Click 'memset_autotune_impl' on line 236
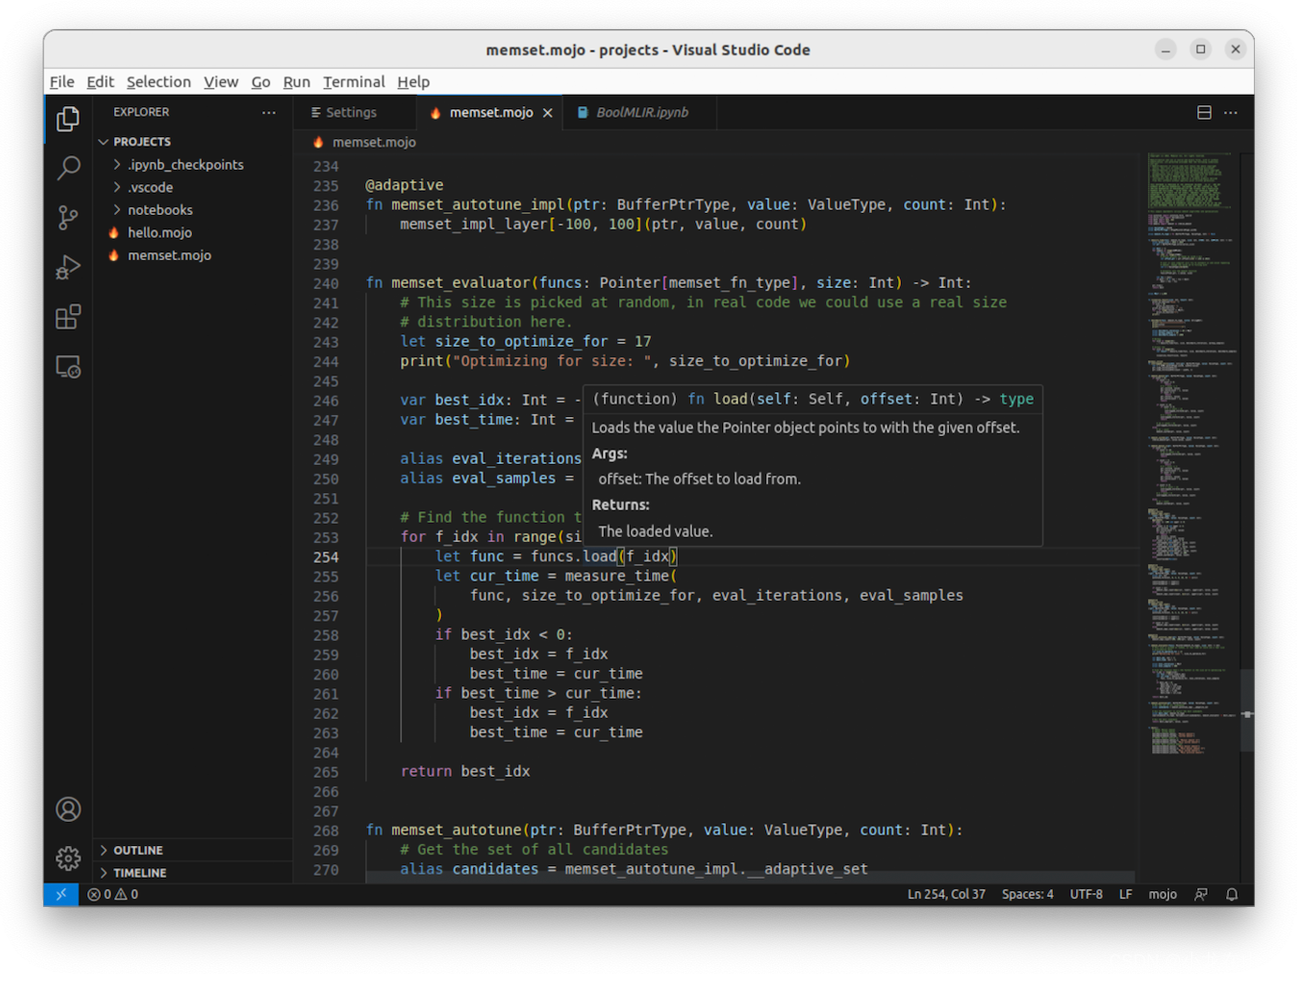 coord(478,204)
